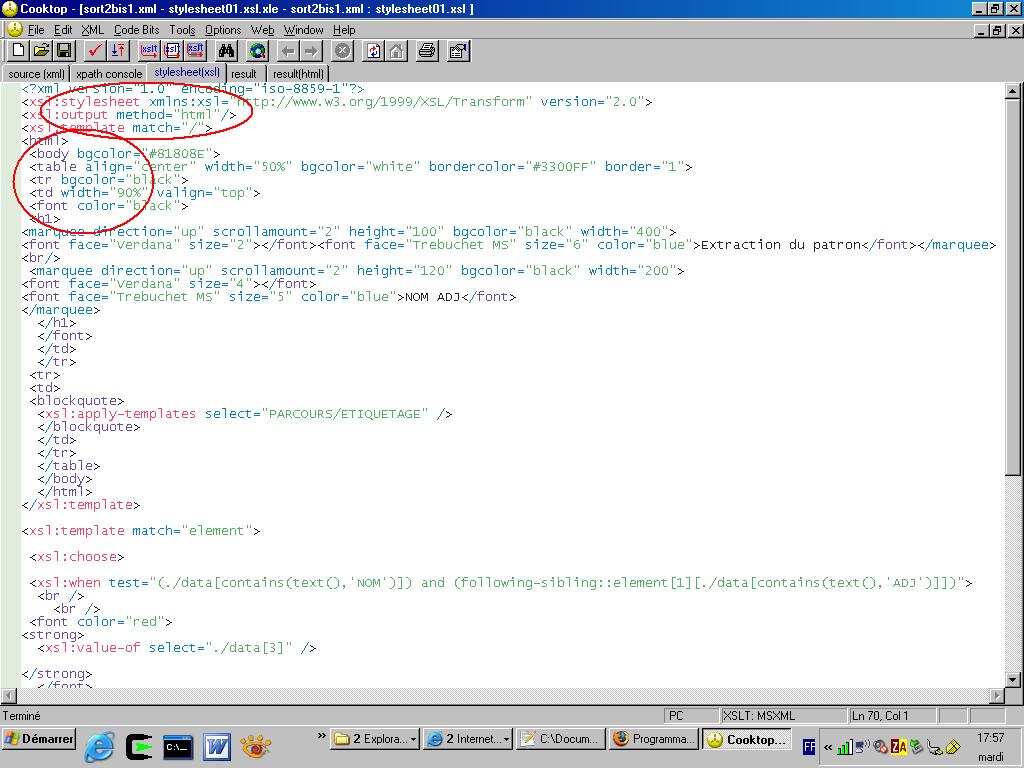Click the Démarrer start button
The width and height of the screenshot is (1024, 768).
coord(39,739)
